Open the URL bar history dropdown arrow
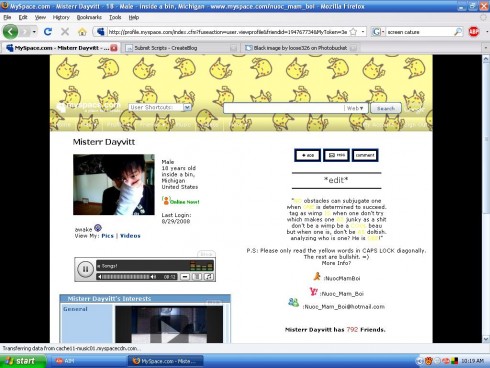The width and height of the screenshot is (490, 368). [x=363, y=32]
